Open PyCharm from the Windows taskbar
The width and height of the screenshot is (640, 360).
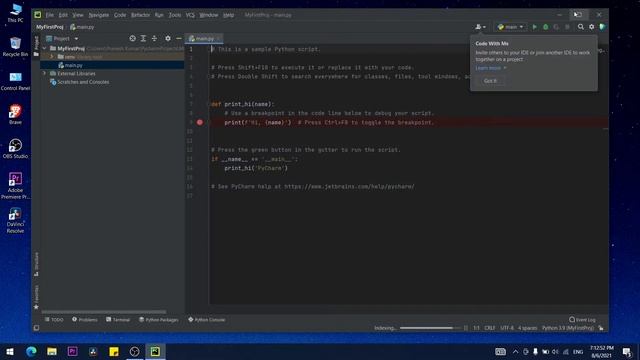point(155,351)
